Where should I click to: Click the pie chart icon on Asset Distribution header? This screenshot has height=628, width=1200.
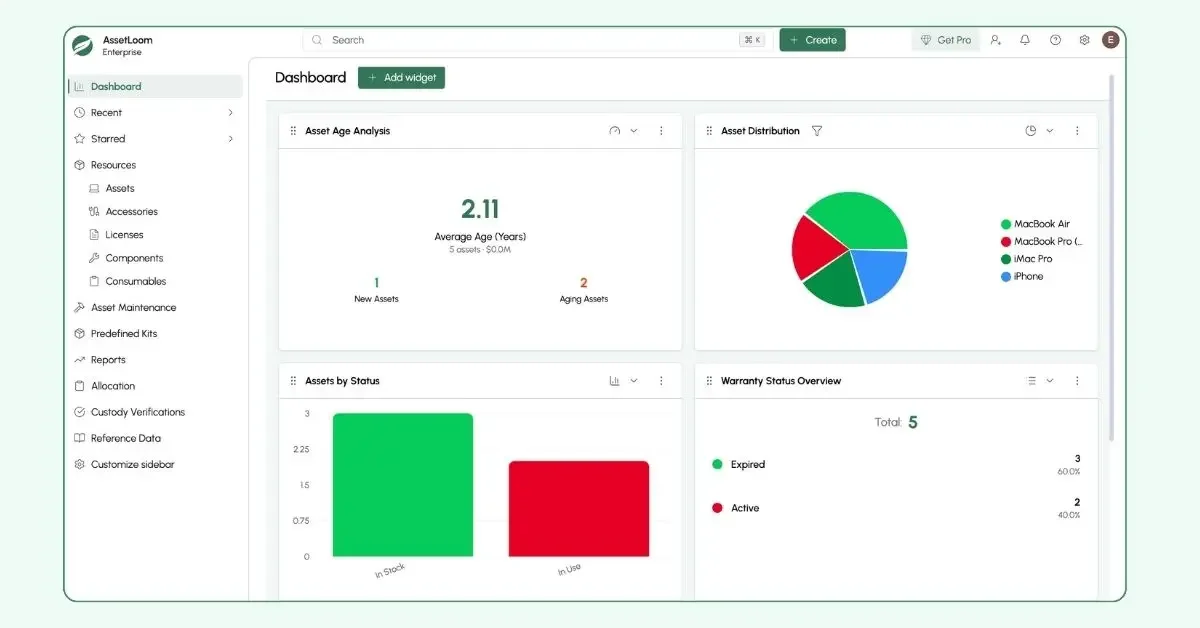(1029, 130)
